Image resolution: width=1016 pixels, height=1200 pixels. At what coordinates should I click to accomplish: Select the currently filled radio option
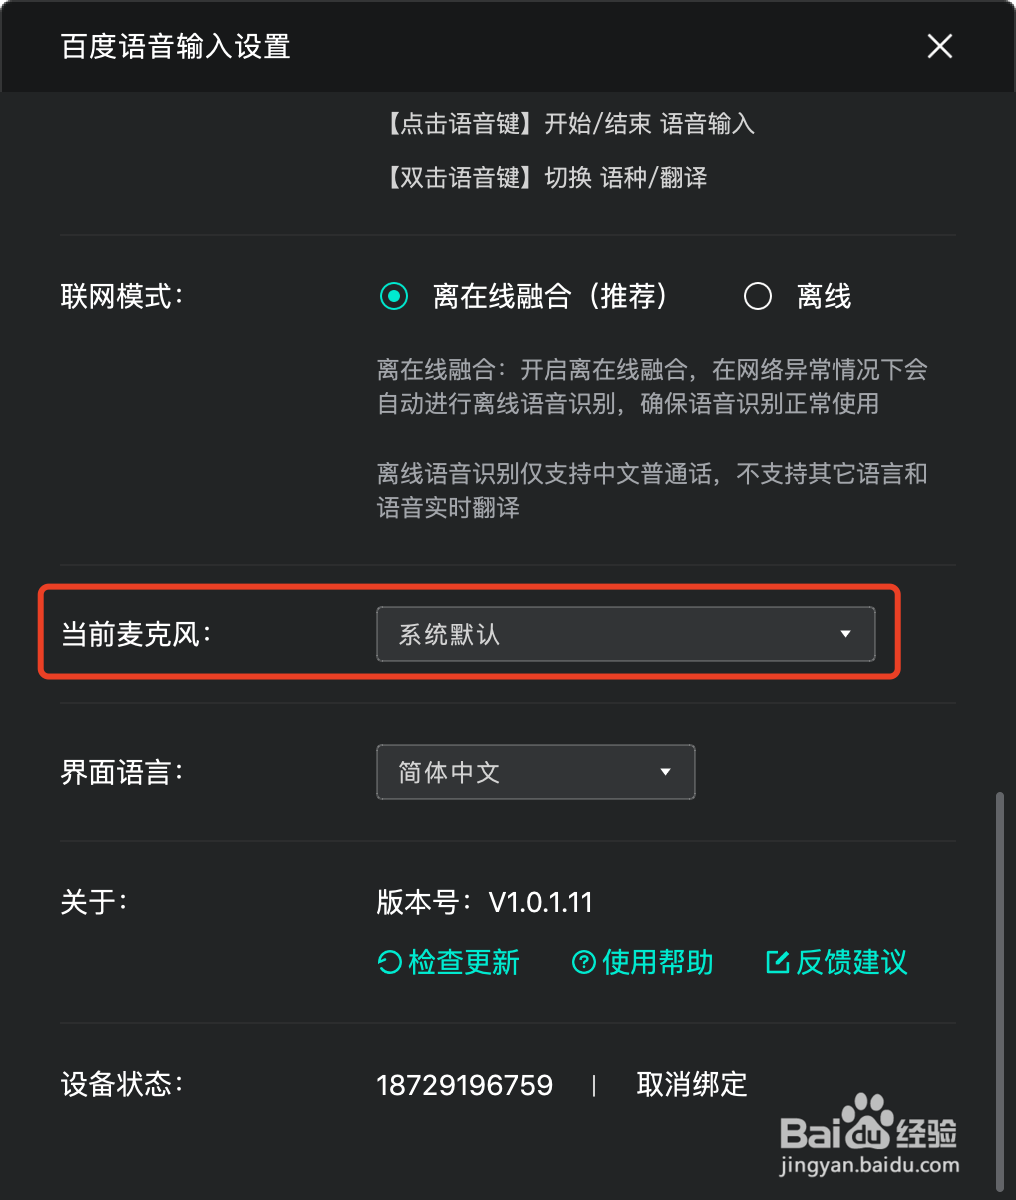pos(394,296)
